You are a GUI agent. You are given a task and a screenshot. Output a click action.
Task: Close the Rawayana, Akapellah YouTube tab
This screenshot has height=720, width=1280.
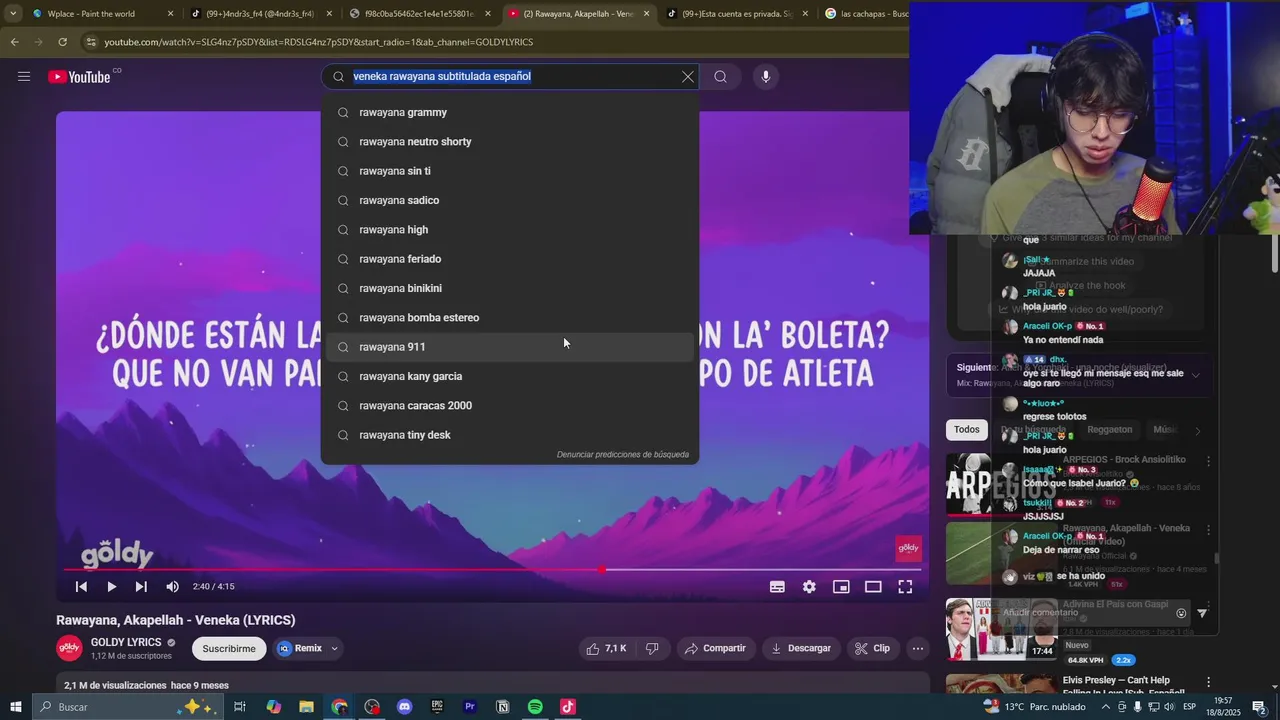tap(646, 14)
